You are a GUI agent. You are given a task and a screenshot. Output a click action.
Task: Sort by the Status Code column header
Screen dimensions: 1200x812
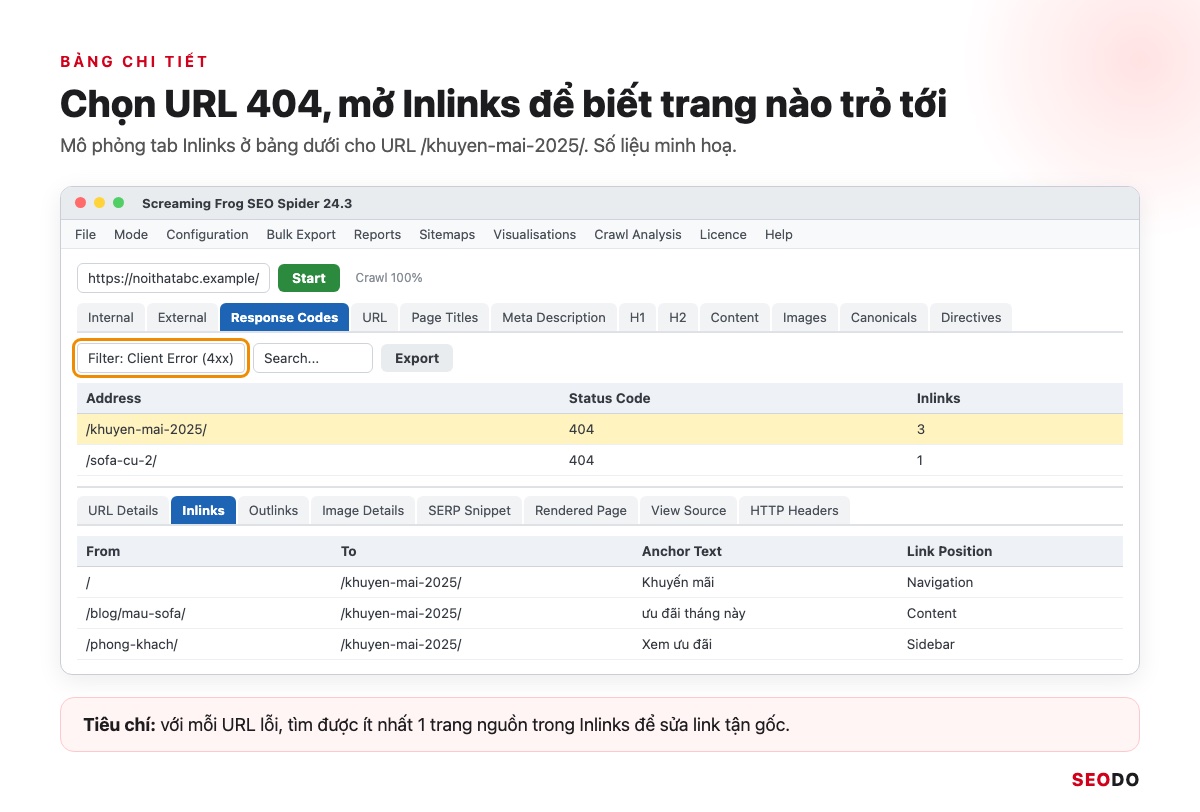coord(610,398)
